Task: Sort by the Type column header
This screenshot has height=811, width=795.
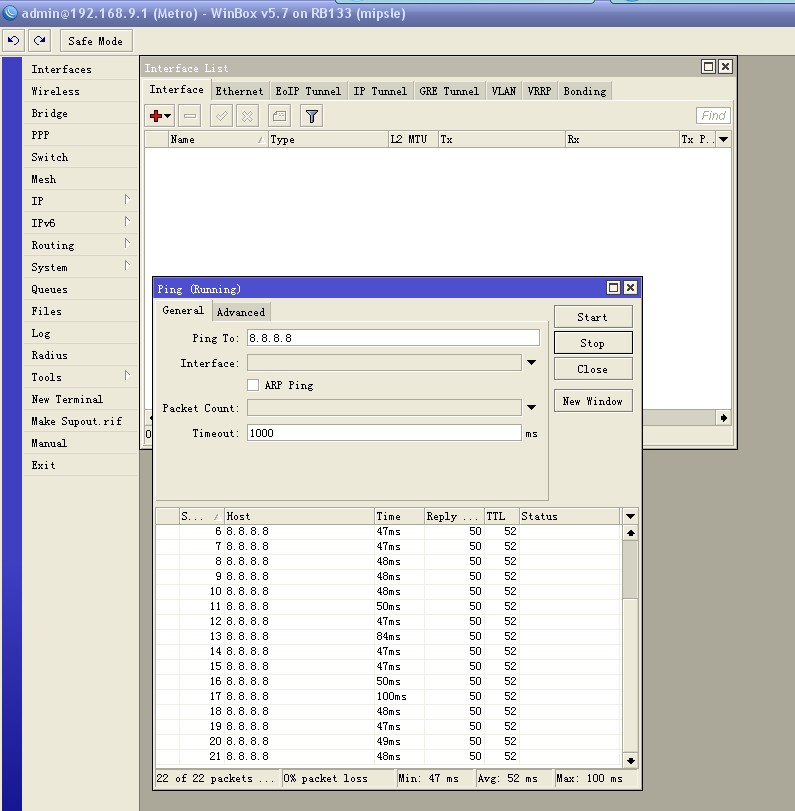Action: [x=328, y=139]
